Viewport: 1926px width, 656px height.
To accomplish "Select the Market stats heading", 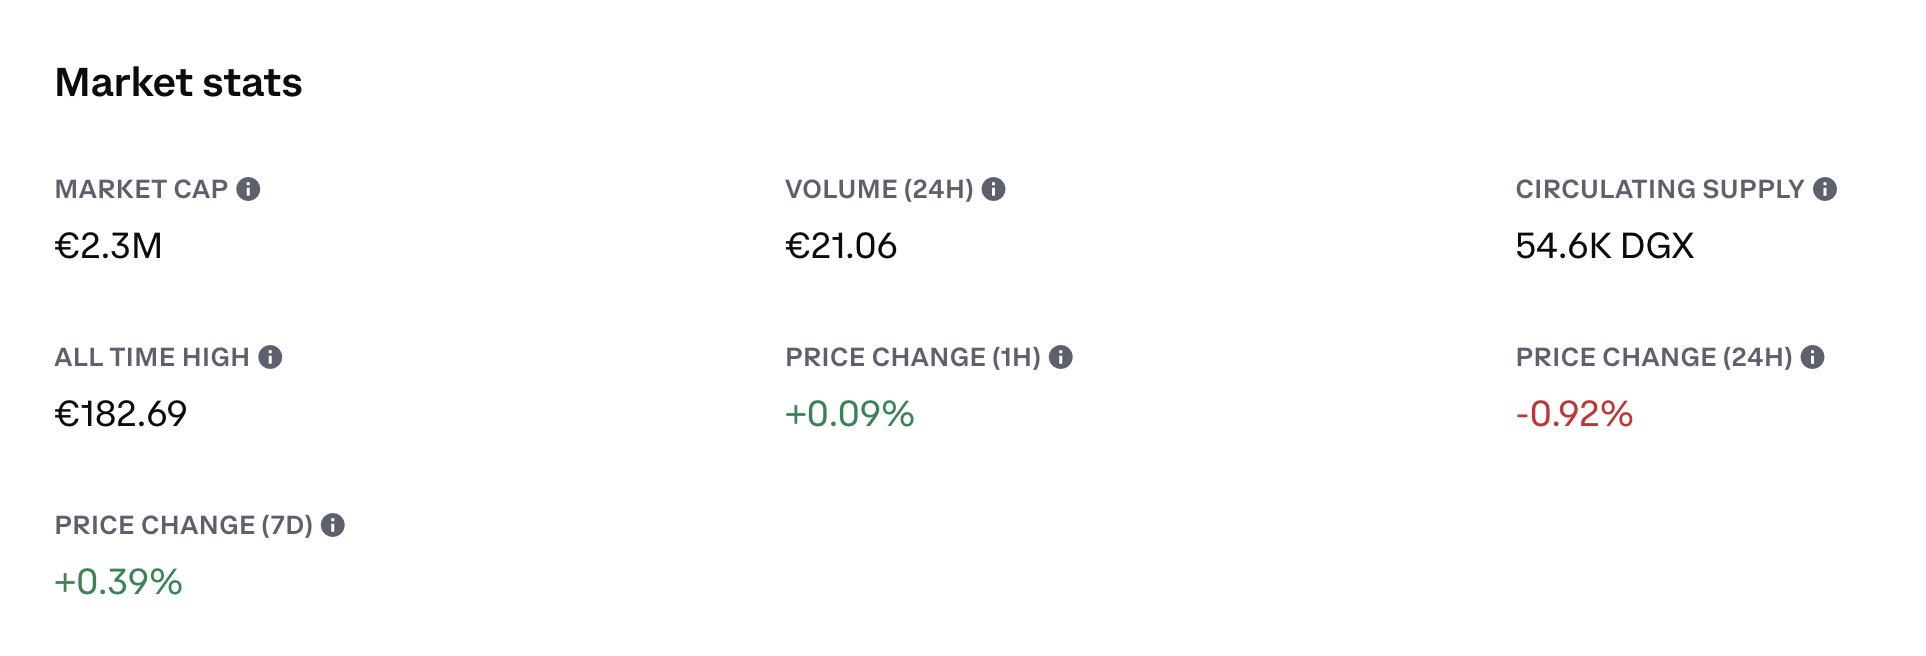I will click(x=178, y=82).
